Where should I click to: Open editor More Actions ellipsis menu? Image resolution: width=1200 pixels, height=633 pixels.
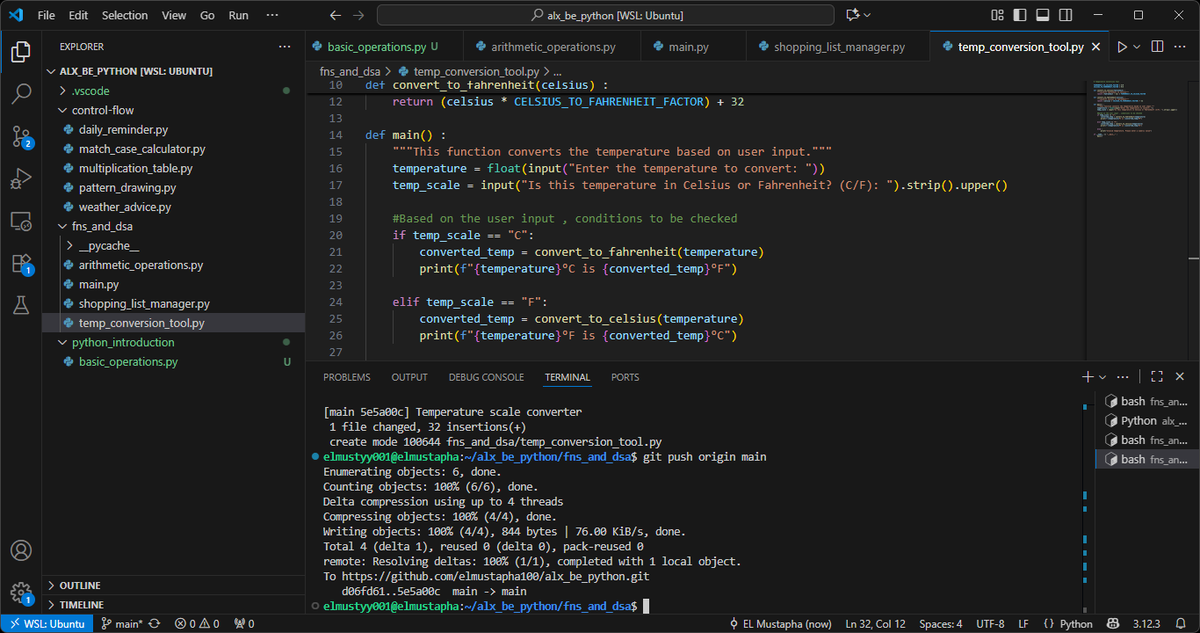tap(1181, 47)
